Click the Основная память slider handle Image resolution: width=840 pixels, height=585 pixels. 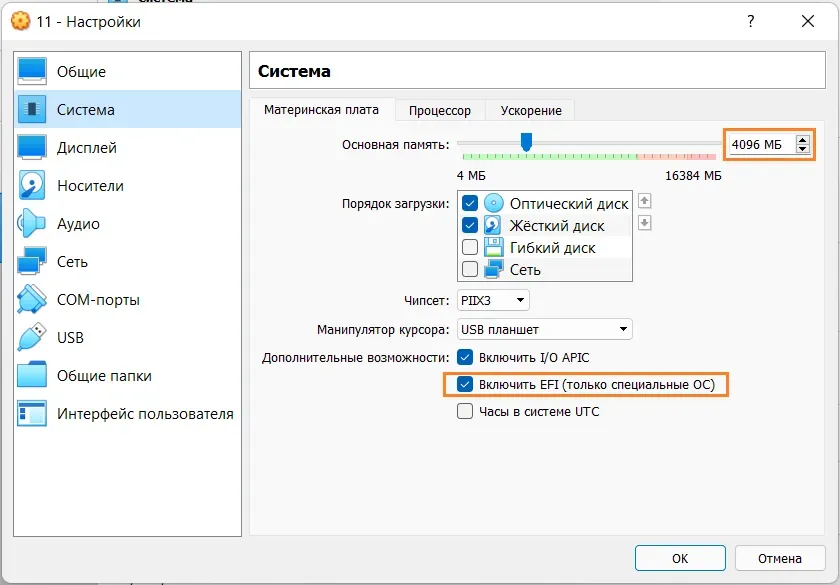527,142
